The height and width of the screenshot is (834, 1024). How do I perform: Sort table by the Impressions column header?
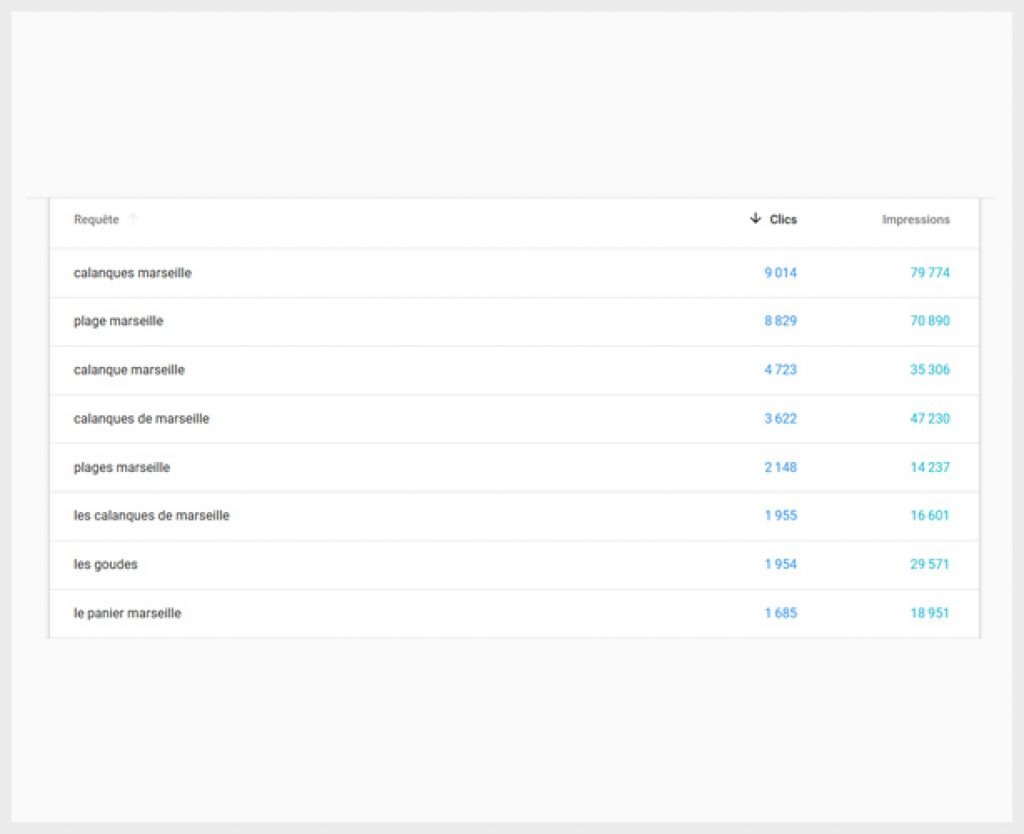pos(915,219)
